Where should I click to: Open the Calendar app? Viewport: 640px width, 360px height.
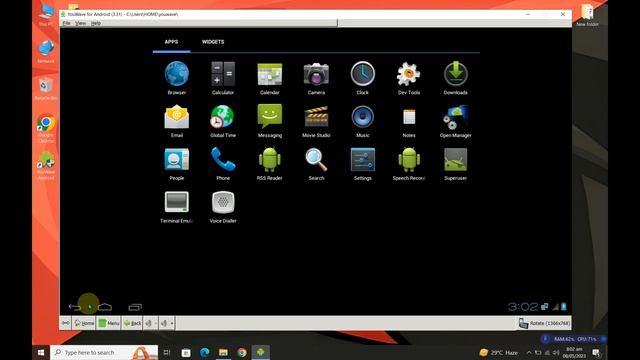point(269,78)
